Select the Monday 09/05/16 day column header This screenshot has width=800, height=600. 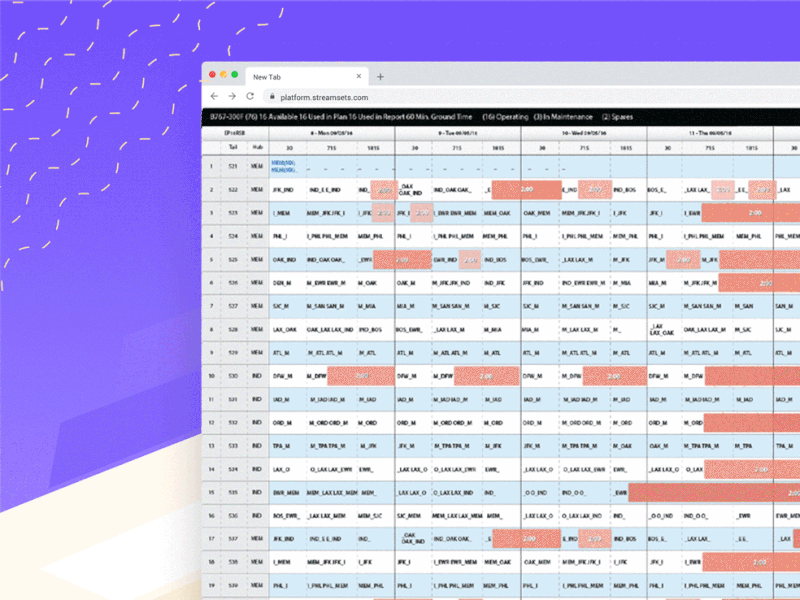332,133
